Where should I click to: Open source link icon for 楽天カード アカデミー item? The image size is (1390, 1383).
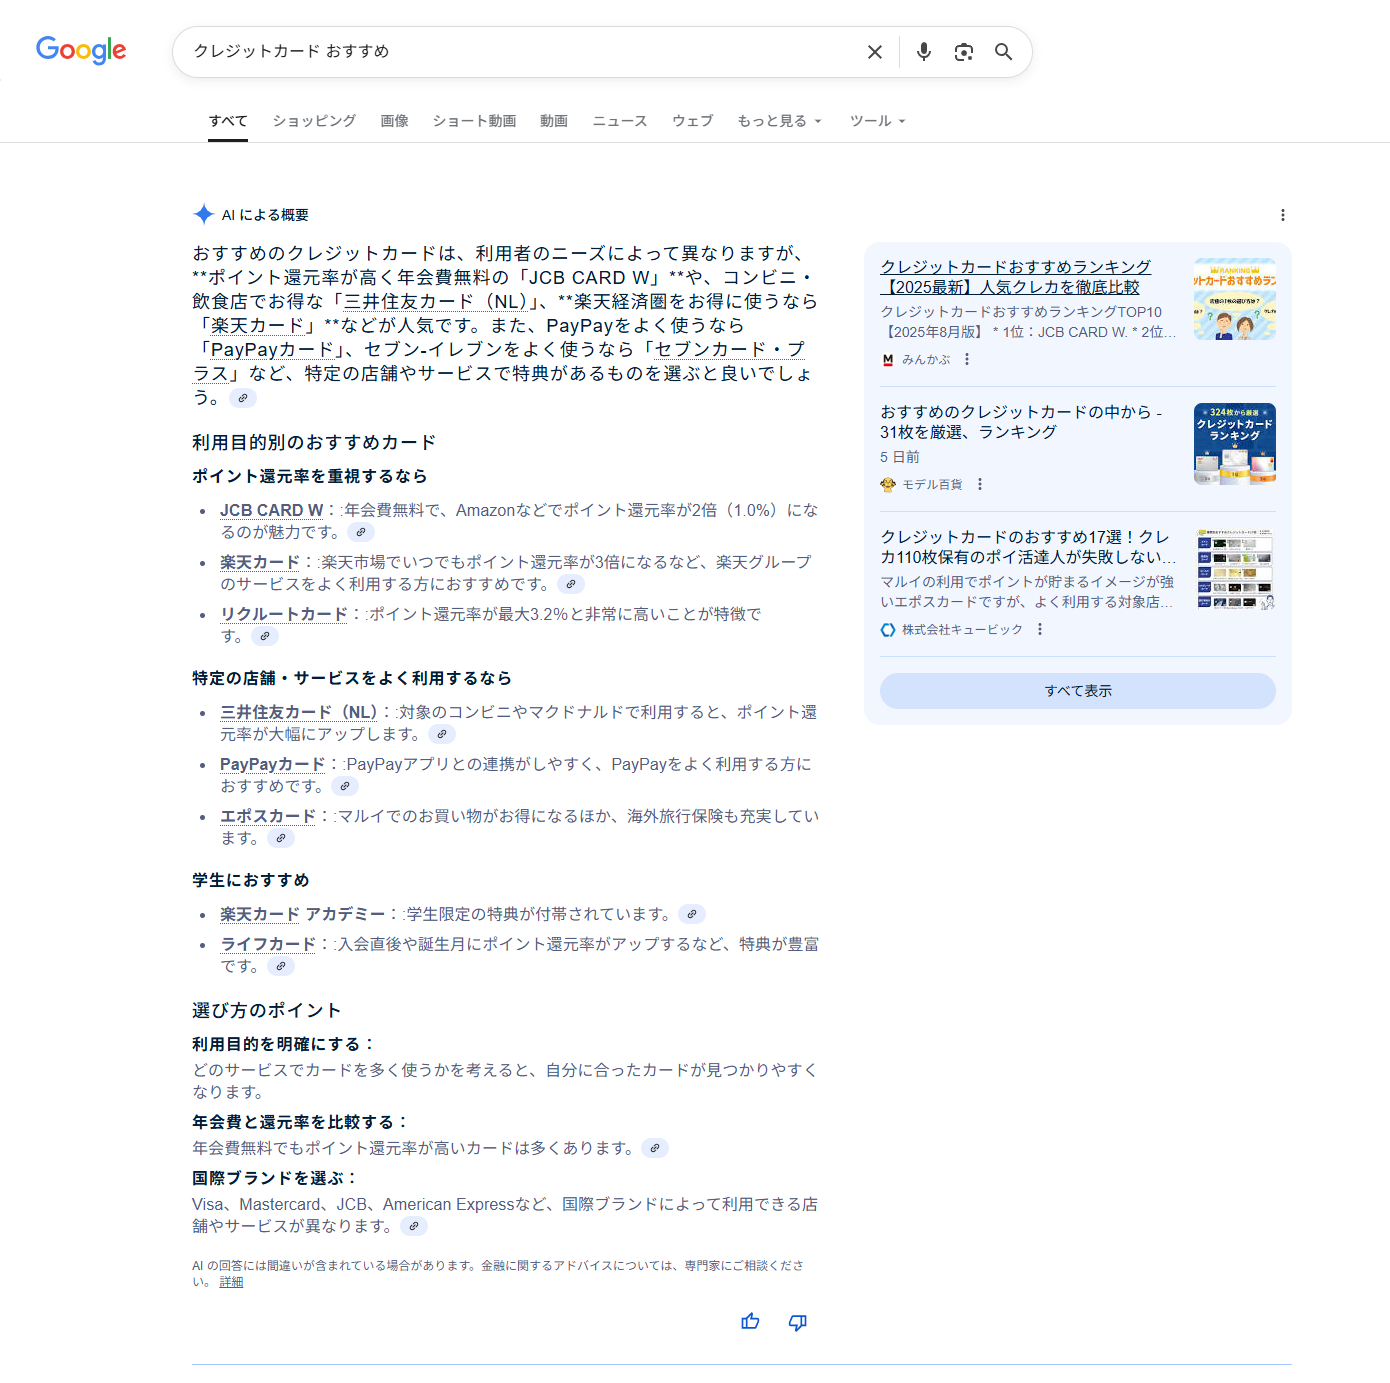(692, 914)
